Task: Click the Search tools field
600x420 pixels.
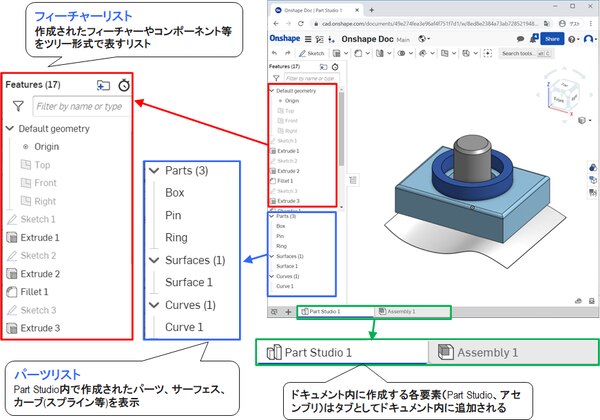Action: (x=526, y=53)
